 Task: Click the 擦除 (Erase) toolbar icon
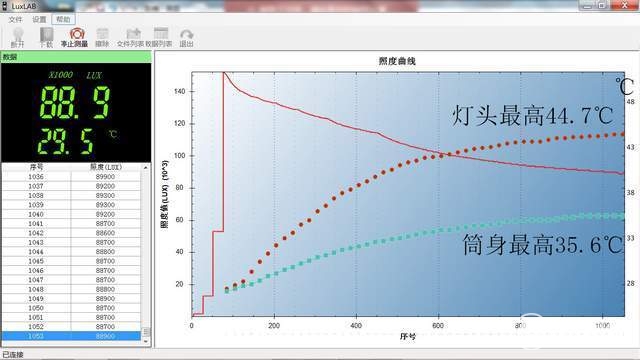click(x=102, y=37)
